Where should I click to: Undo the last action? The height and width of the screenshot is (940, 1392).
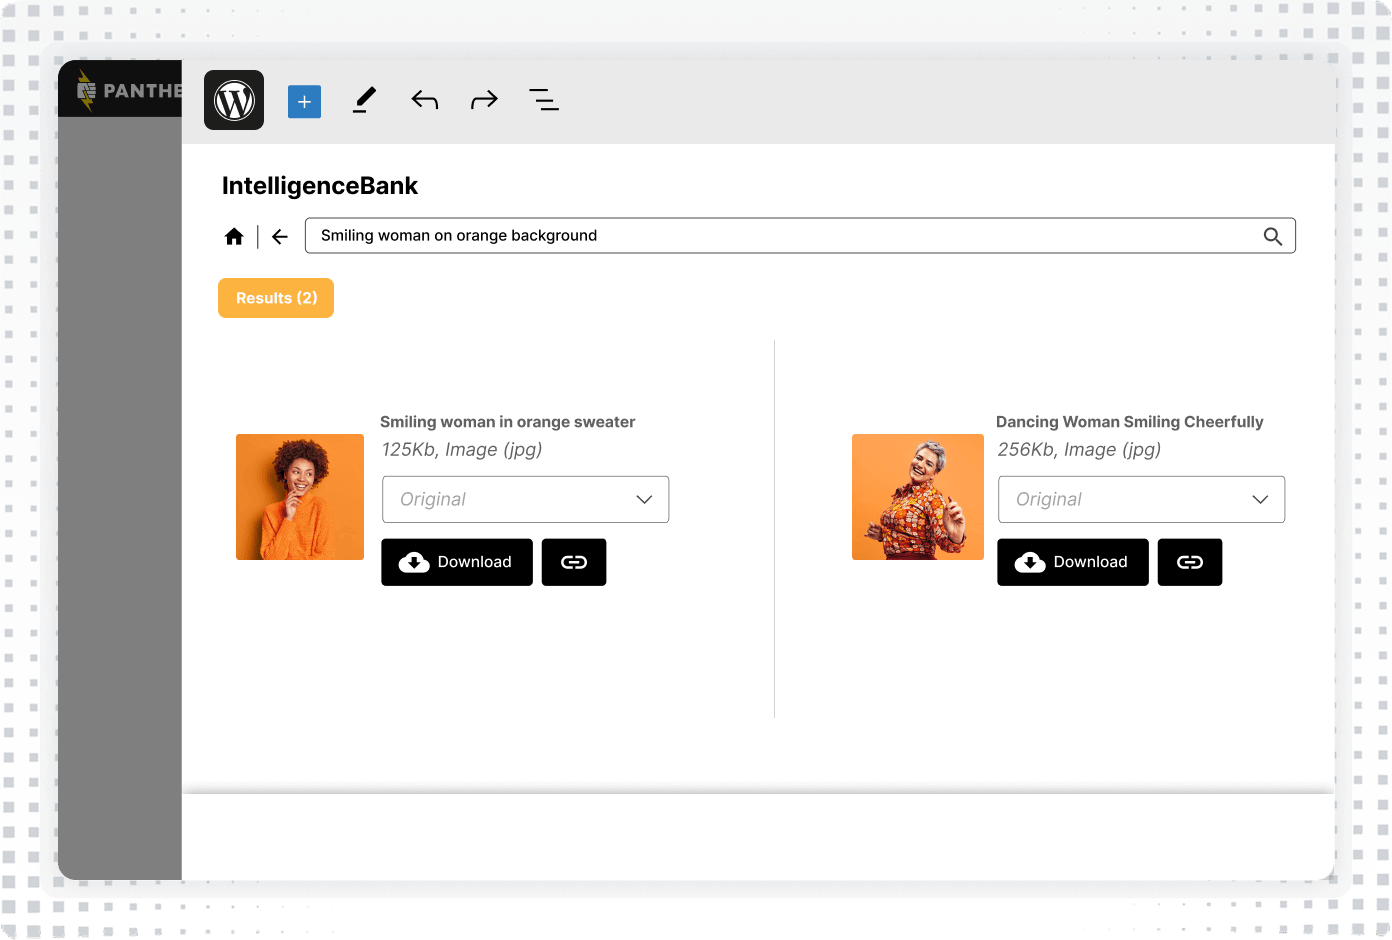(x=425, y=100)
